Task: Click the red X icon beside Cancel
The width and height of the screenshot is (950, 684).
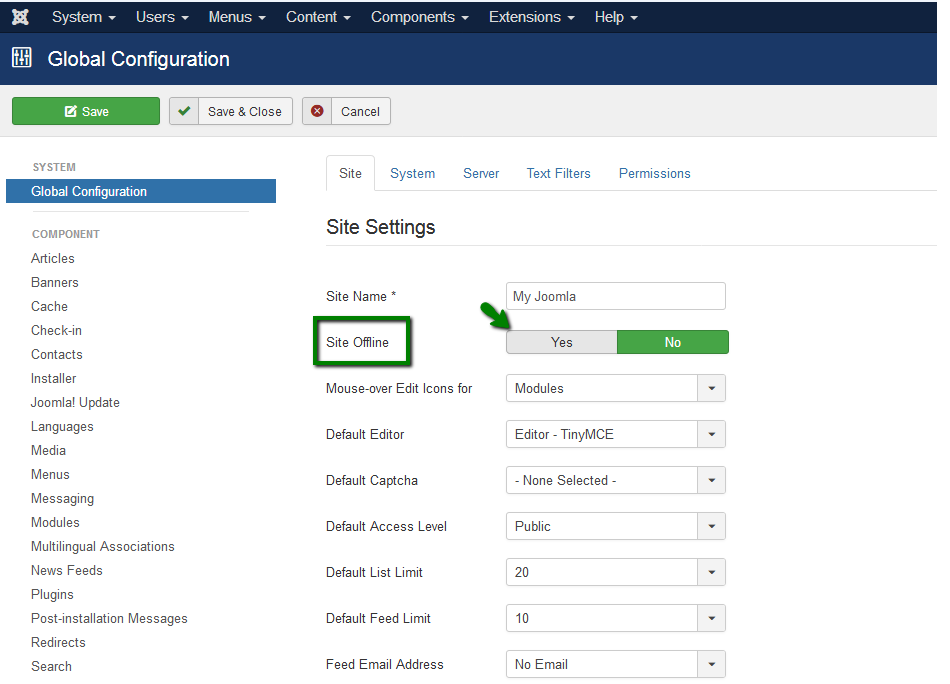Action: tap(317, 111)
